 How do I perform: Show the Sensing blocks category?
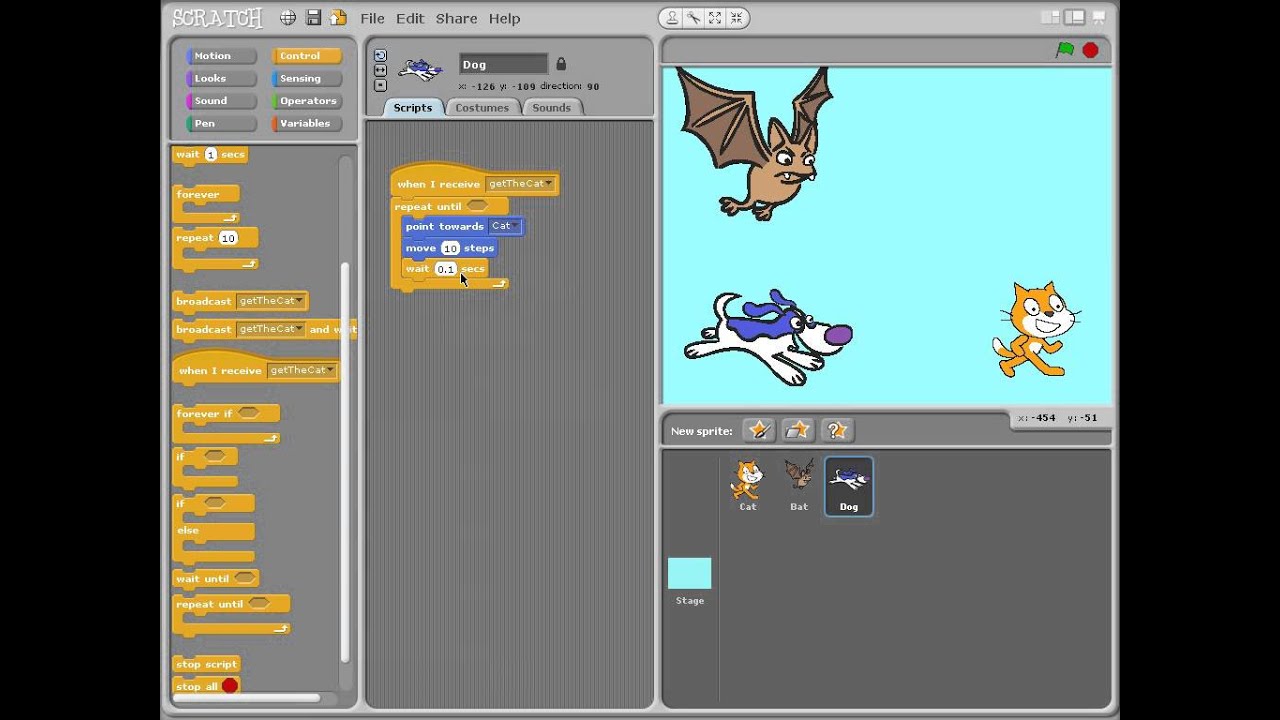click(307, 78)
